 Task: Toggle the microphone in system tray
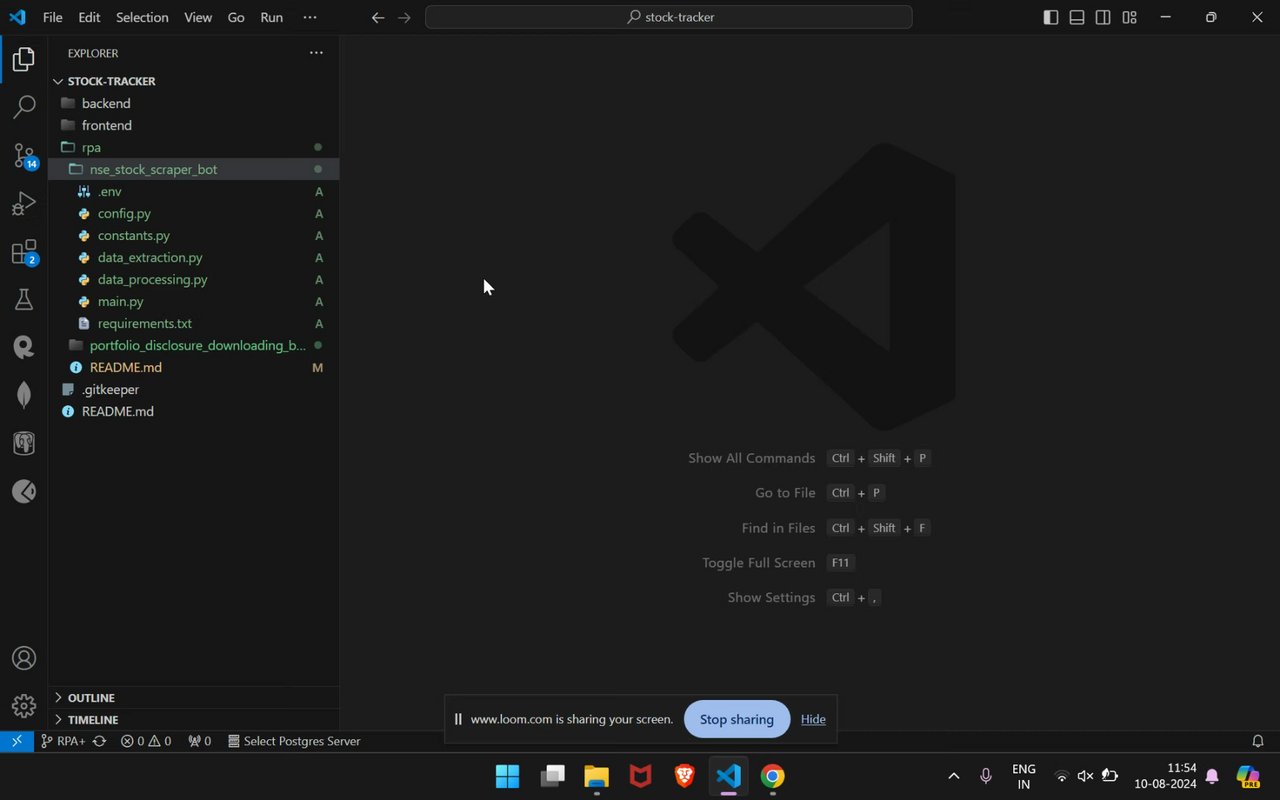pyautogui.click(x=986, y=776)
